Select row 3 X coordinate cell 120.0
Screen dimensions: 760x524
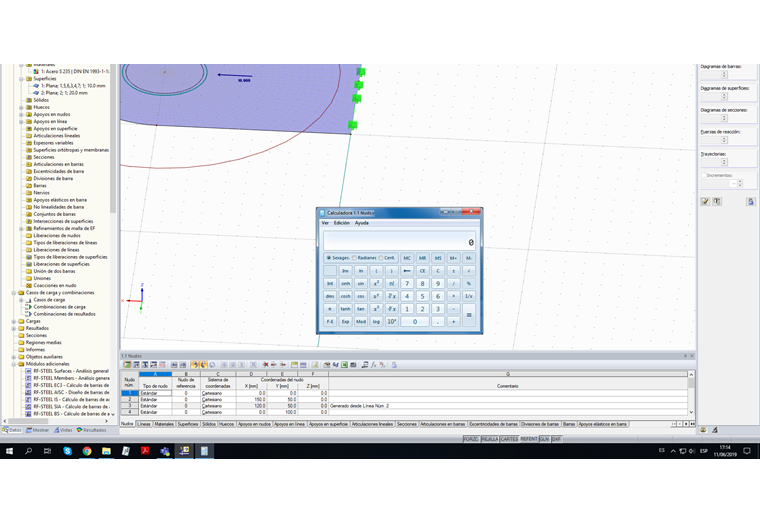(x=251, y=406)
